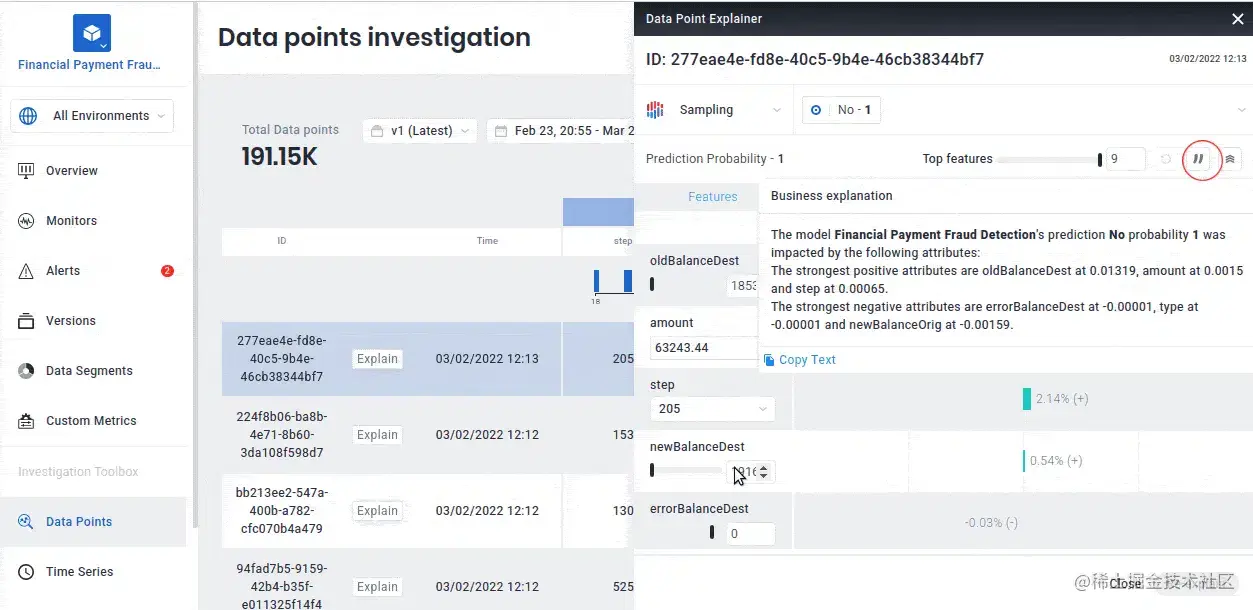Click the 2.14% (+) step contribution bar

point(1027,399)
